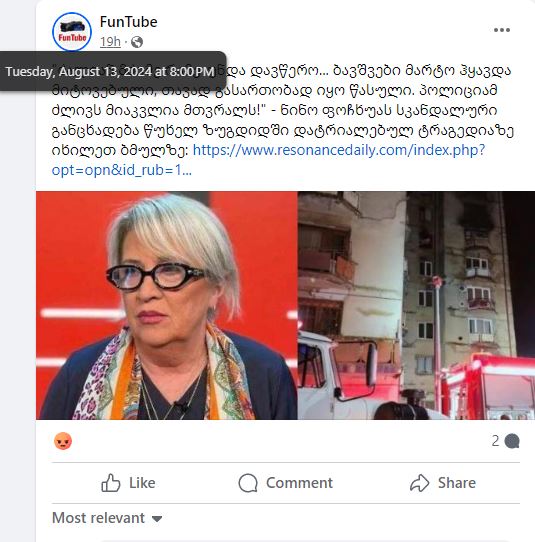This screenshot has height=542, width=535.
Task: Open the three-dots post options menu
Action: pyautogui.click(x=502, y=30)
